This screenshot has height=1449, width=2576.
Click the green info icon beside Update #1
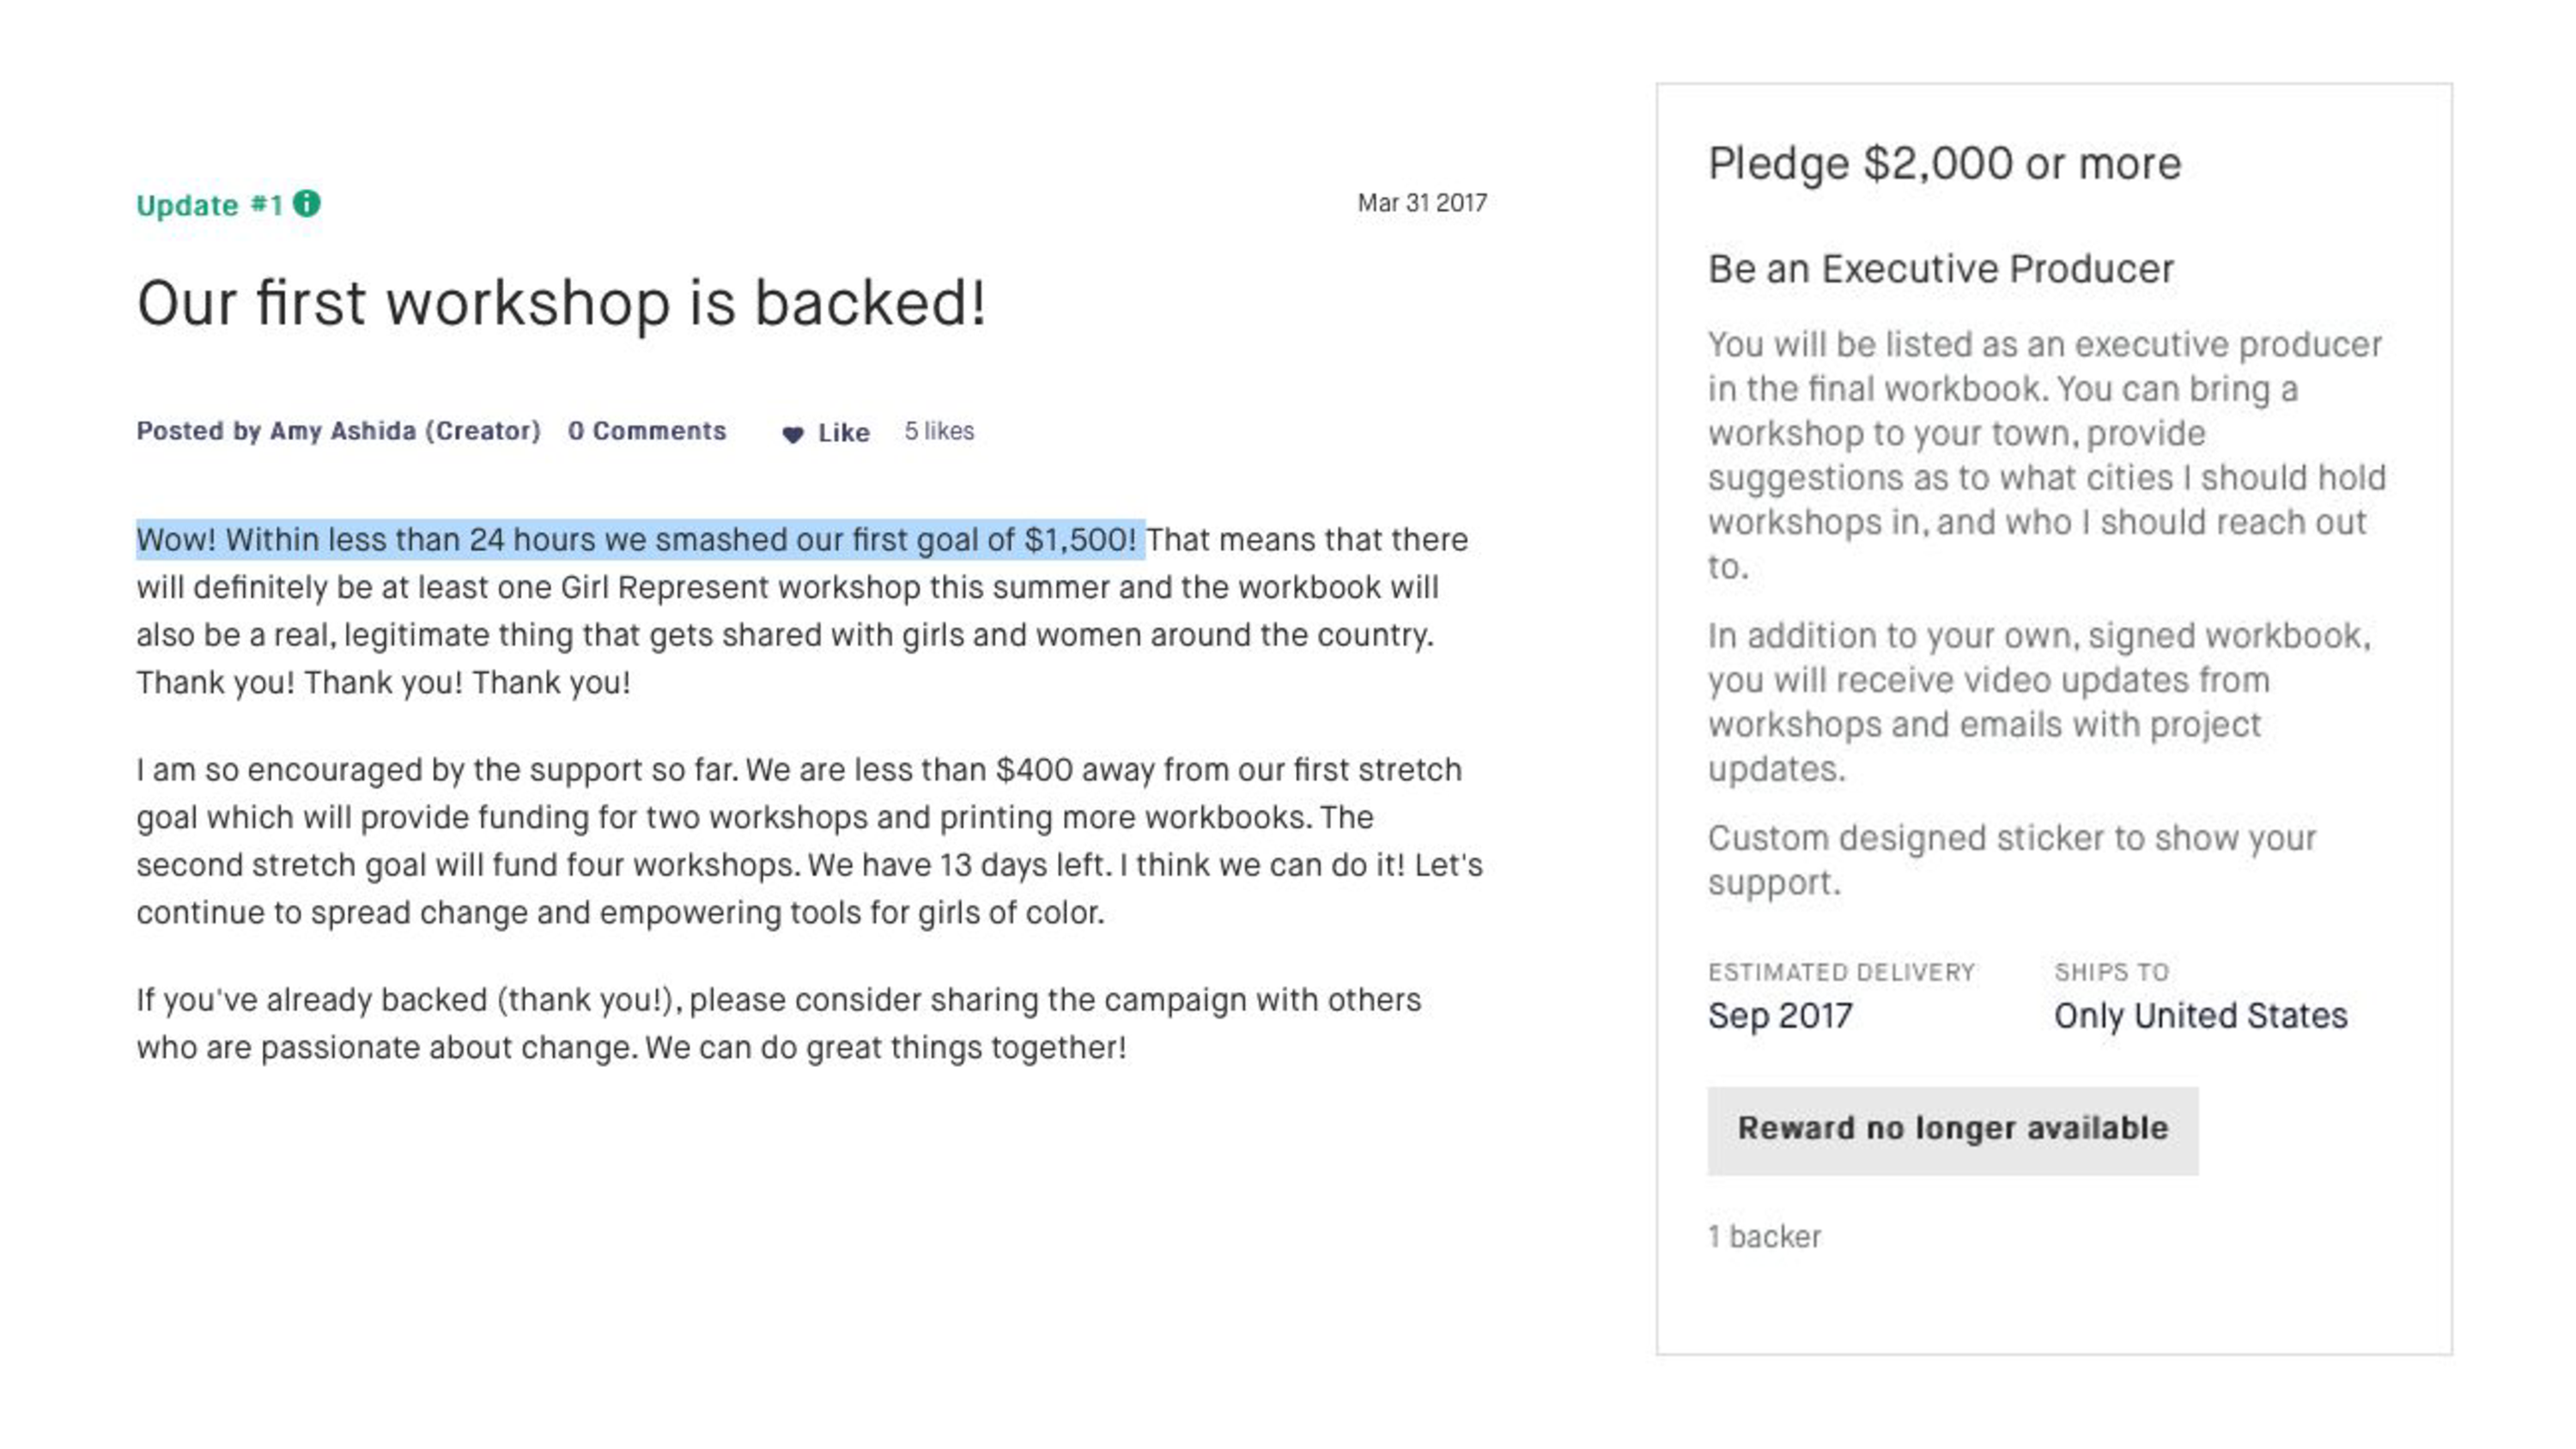pos(306,204)
